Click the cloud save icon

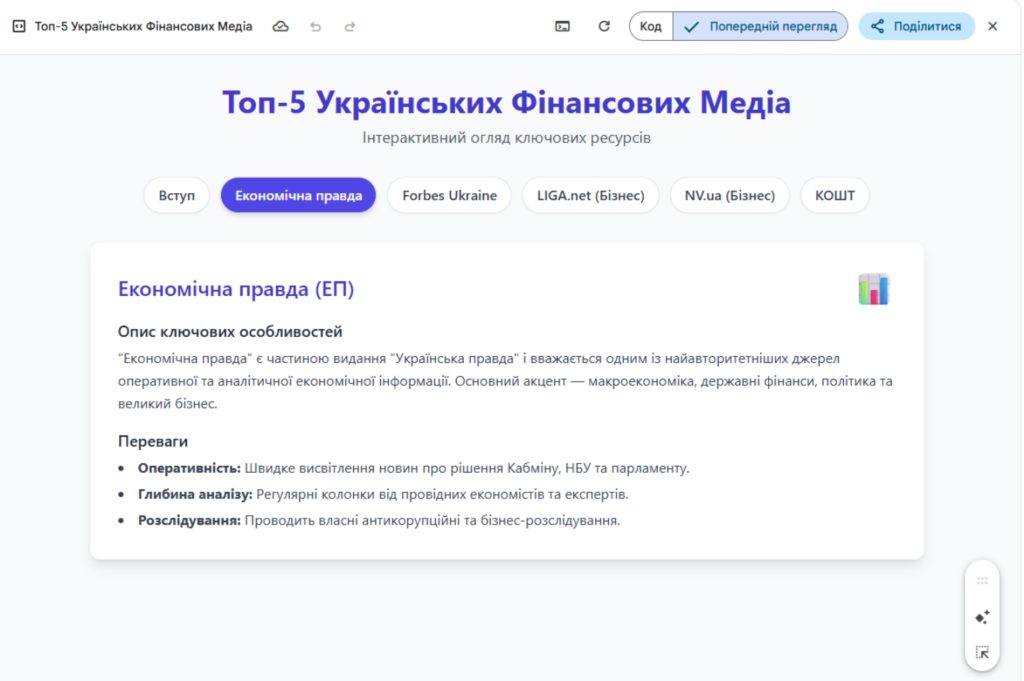281,26
